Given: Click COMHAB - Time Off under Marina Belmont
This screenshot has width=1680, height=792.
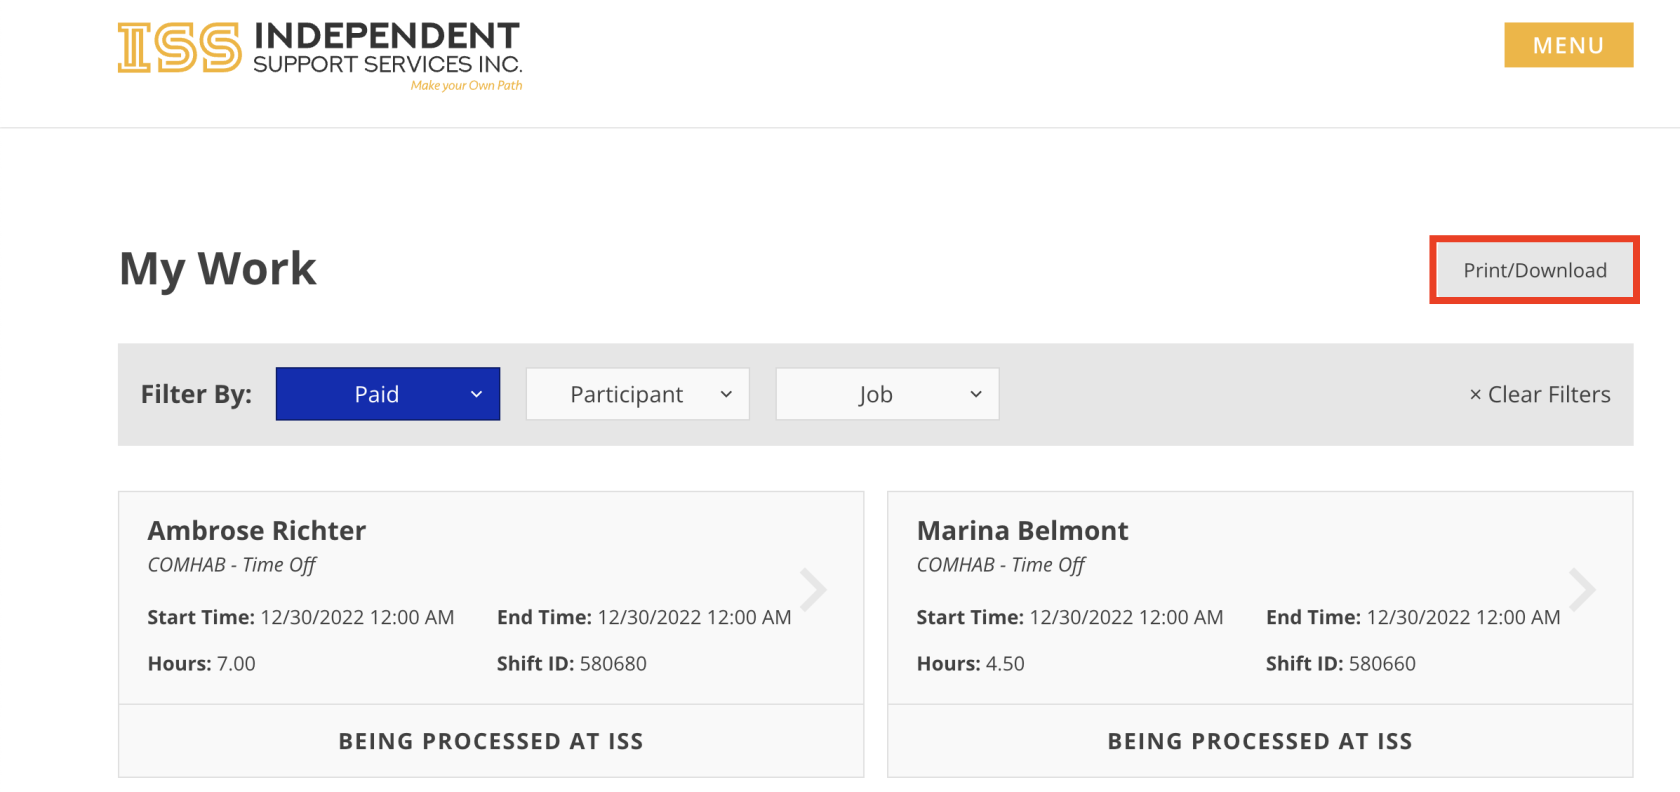Looking at the screenshot, I should [1001, 565].
